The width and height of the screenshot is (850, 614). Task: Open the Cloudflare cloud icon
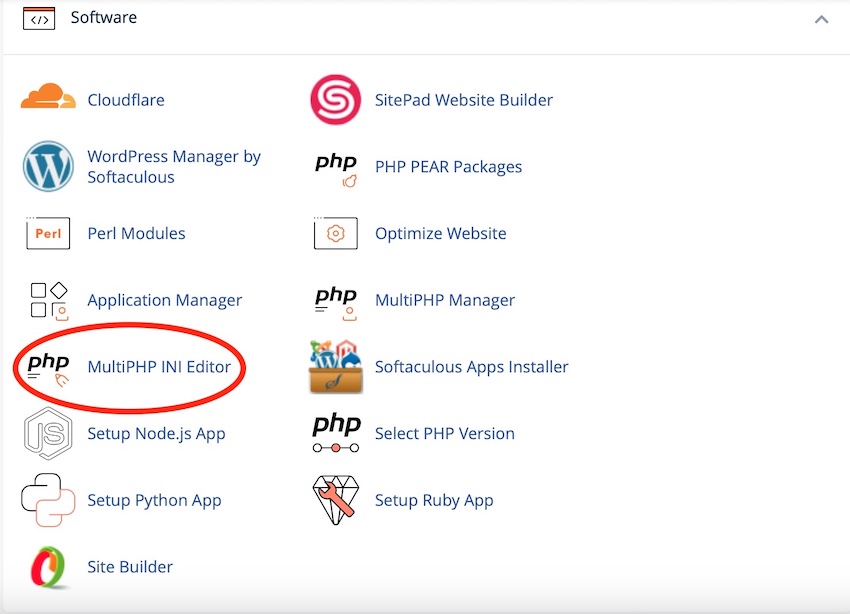(48, 97)
